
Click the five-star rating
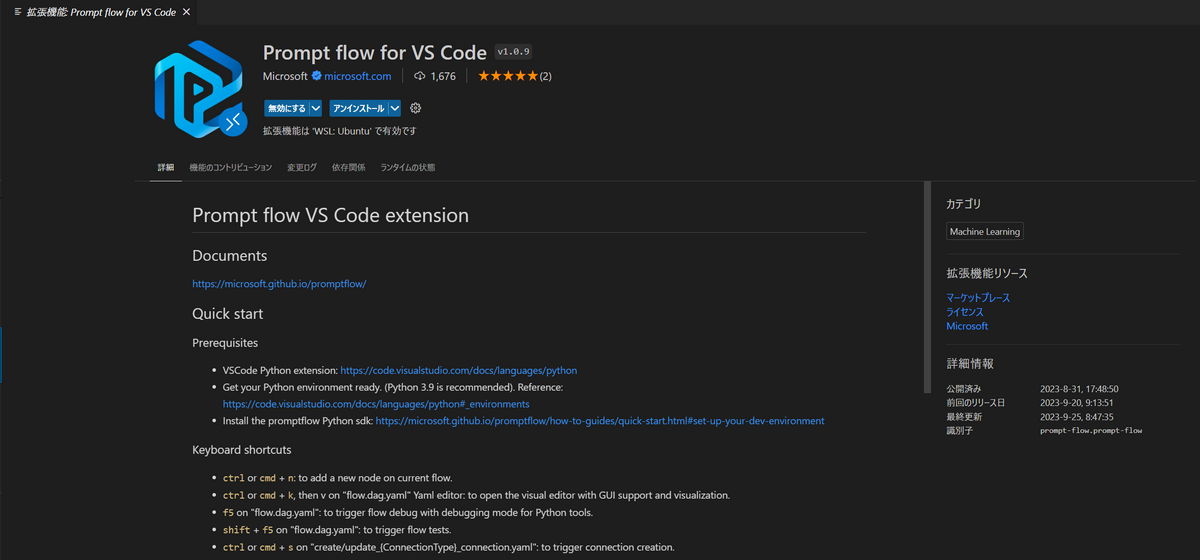[x=507, y=76]
